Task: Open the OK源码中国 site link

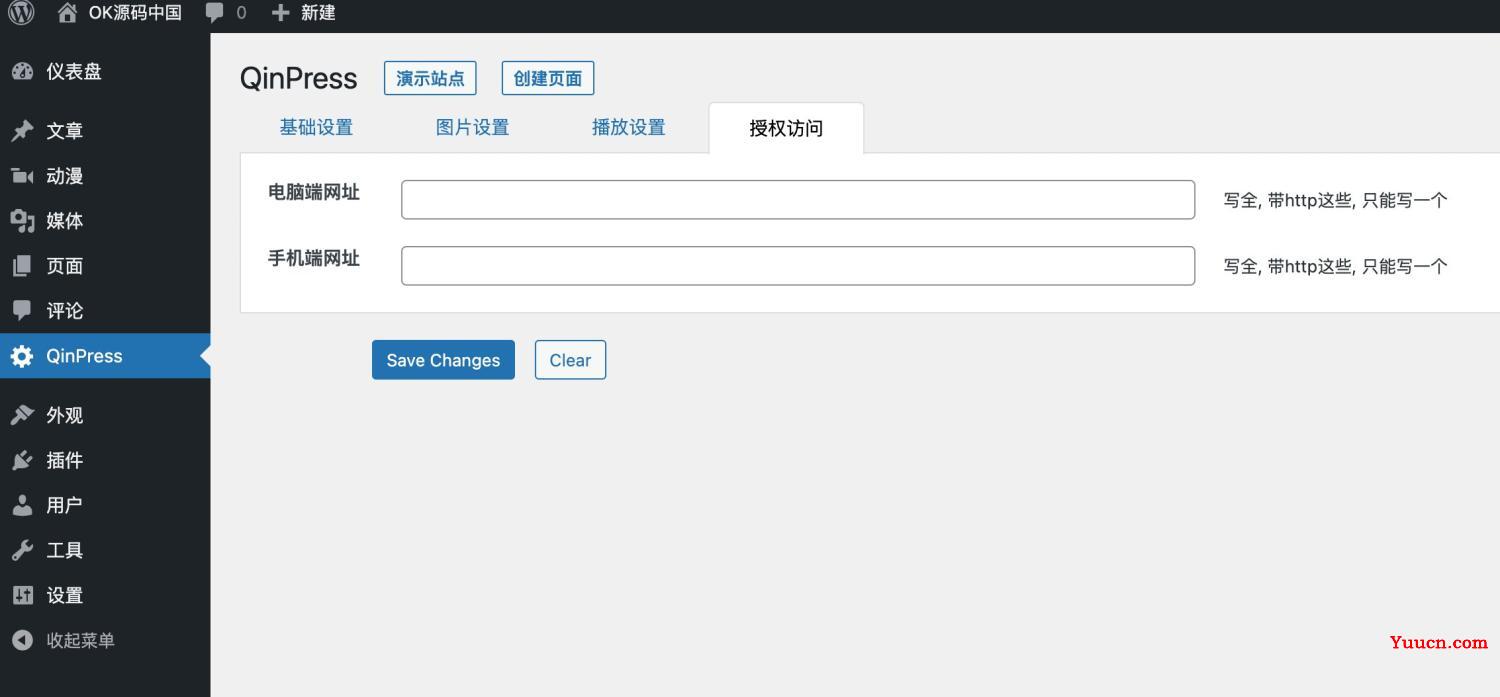Action: click(134, 13)
